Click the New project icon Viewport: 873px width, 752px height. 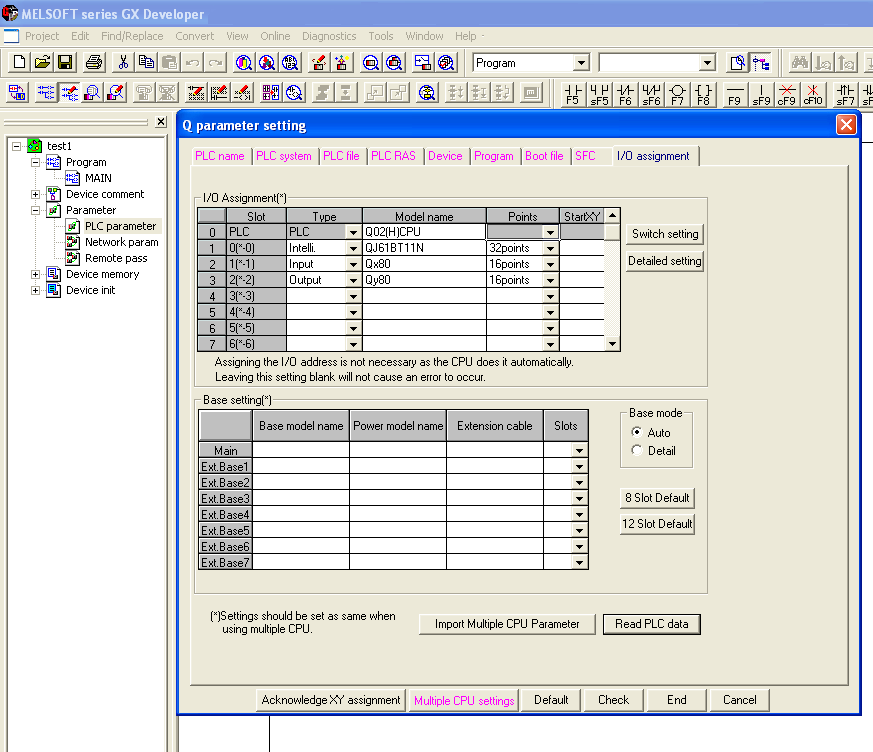[x=19, y=62]
